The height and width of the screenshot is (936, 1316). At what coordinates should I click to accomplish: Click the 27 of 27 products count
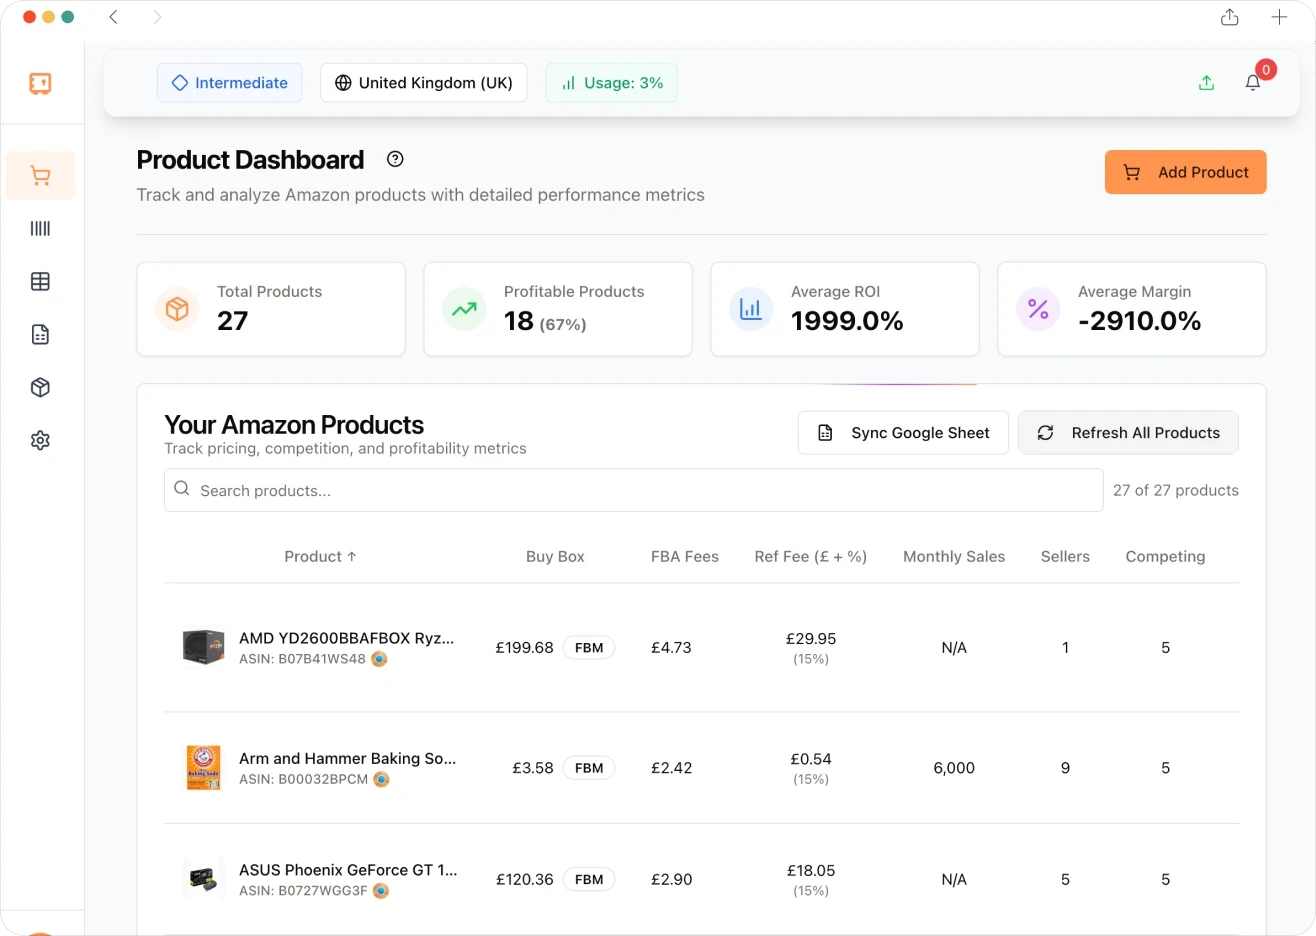point(1176,490)
